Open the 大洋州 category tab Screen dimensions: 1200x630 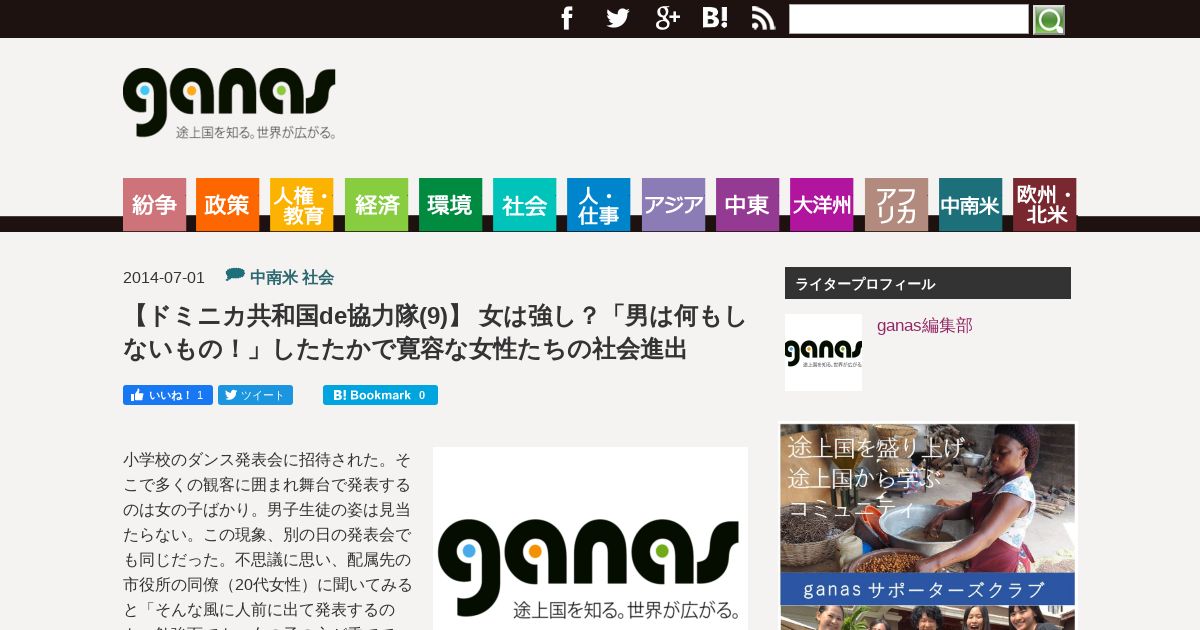(821, 205)
